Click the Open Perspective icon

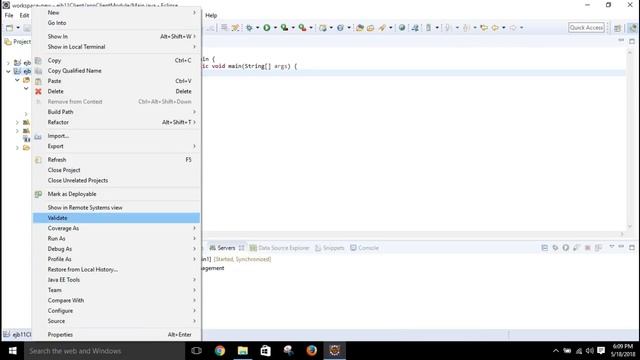click(x=618, y=28)
